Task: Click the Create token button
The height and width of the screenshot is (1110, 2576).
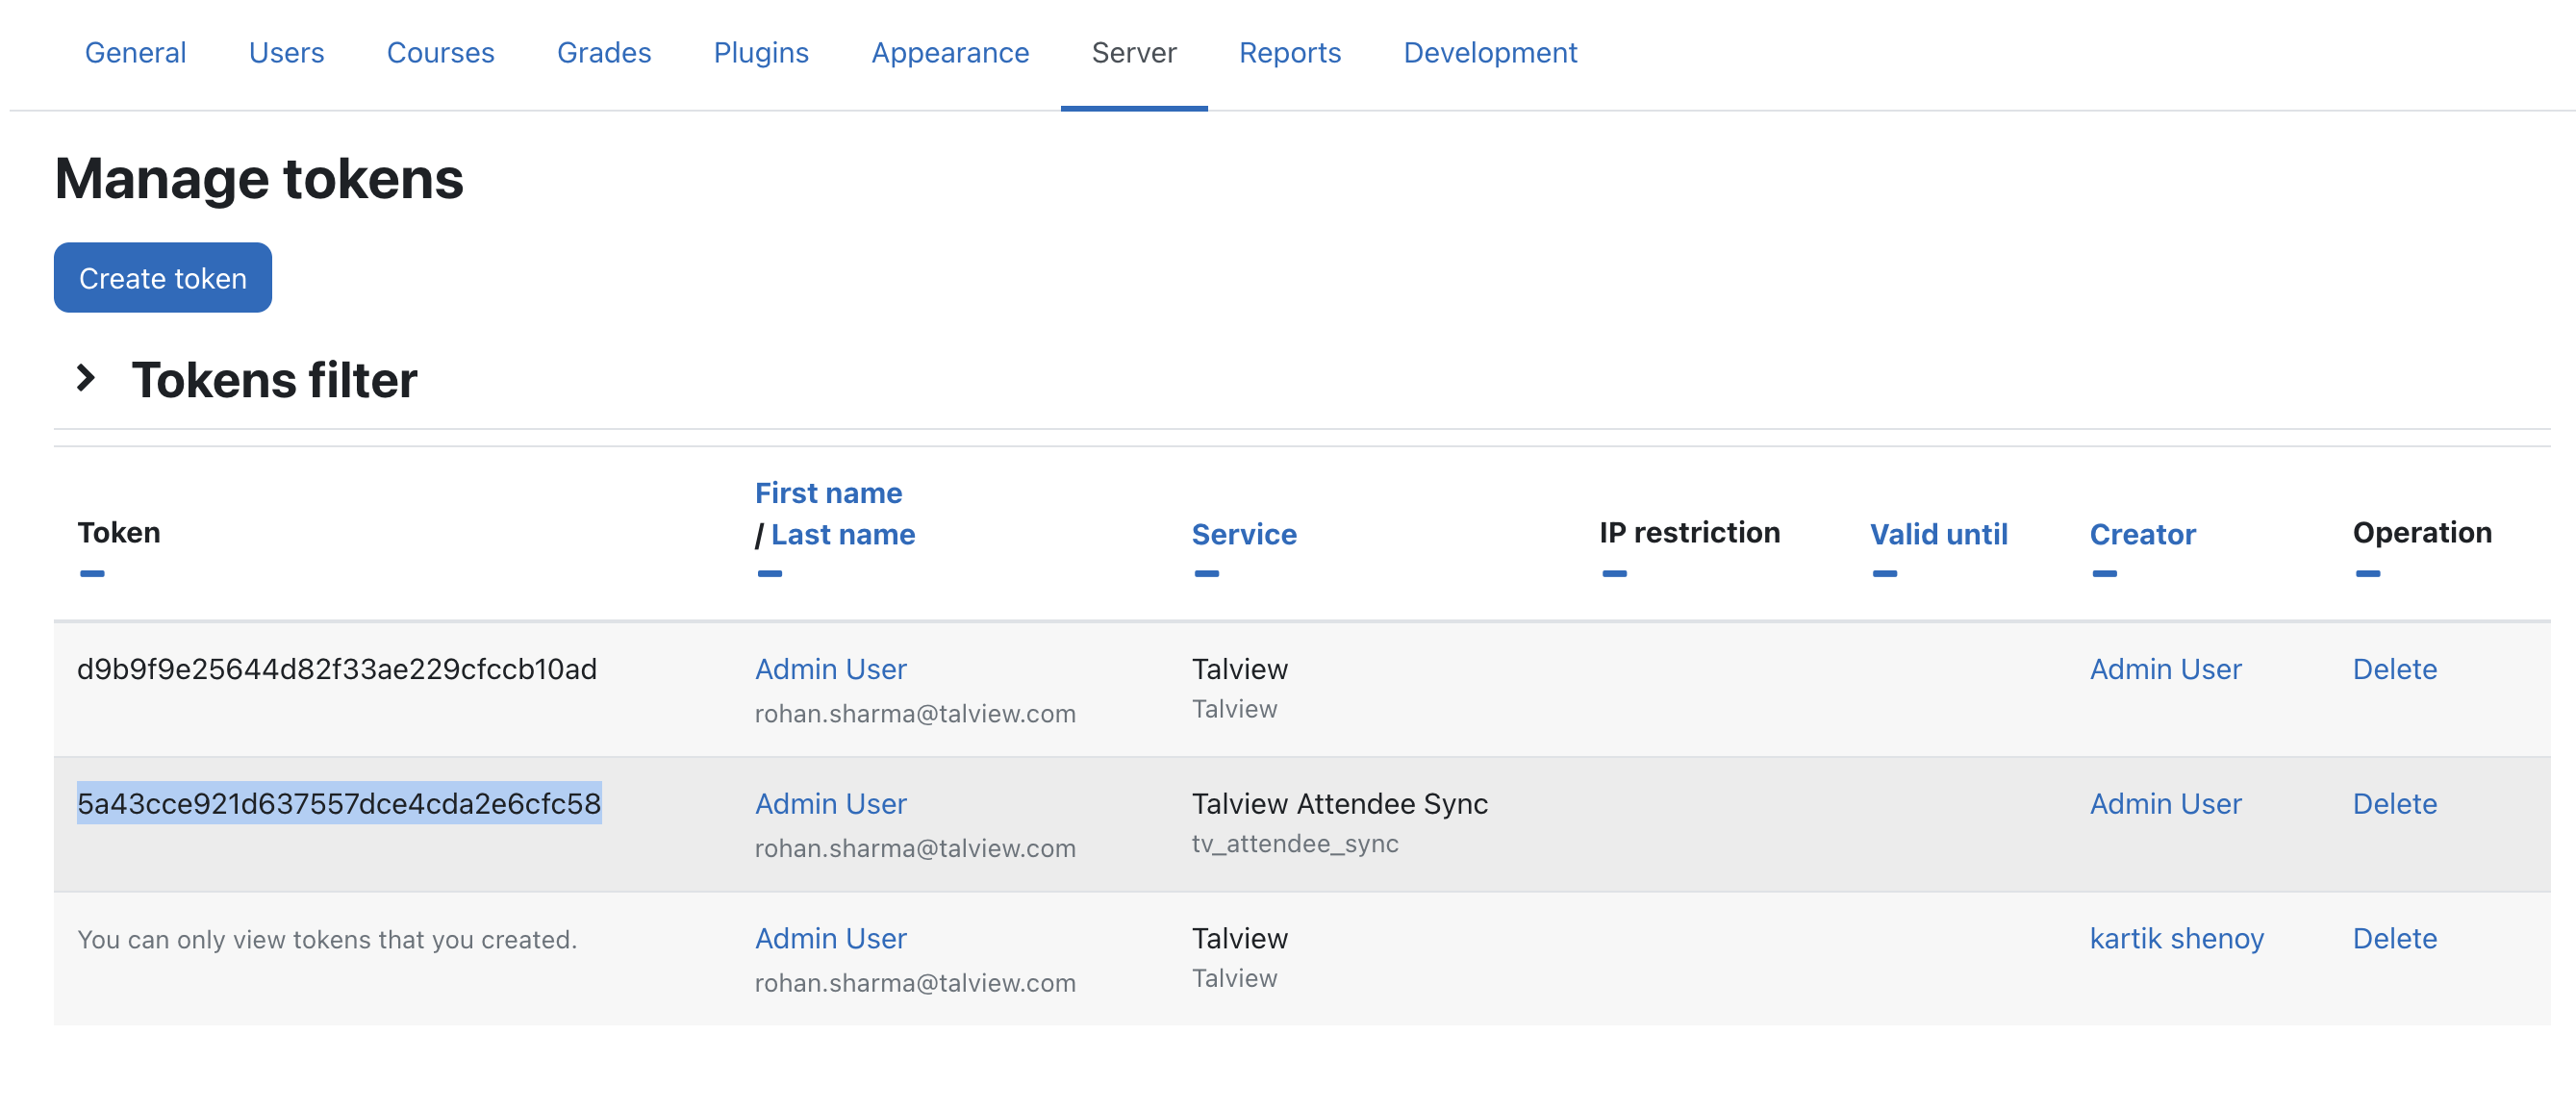Action: 163,278
